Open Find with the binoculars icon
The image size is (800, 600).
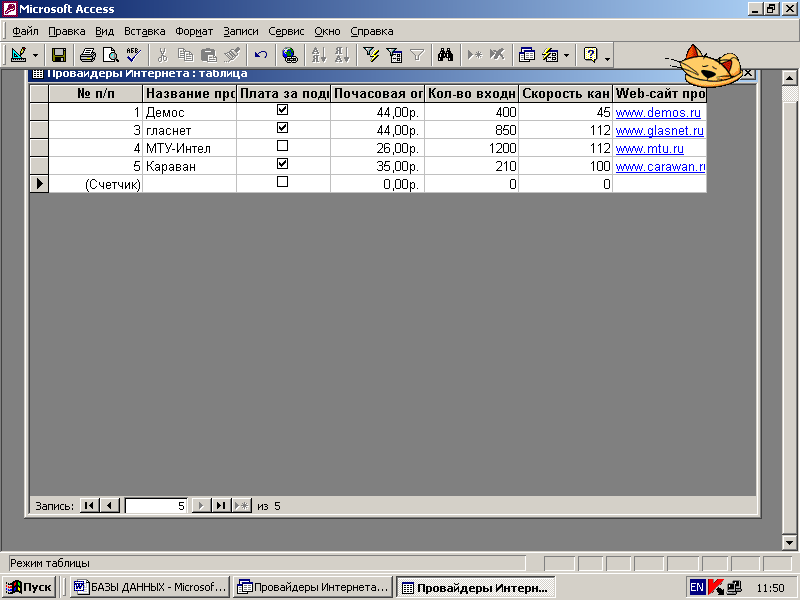pyautogui.click(x=445, y=55)
